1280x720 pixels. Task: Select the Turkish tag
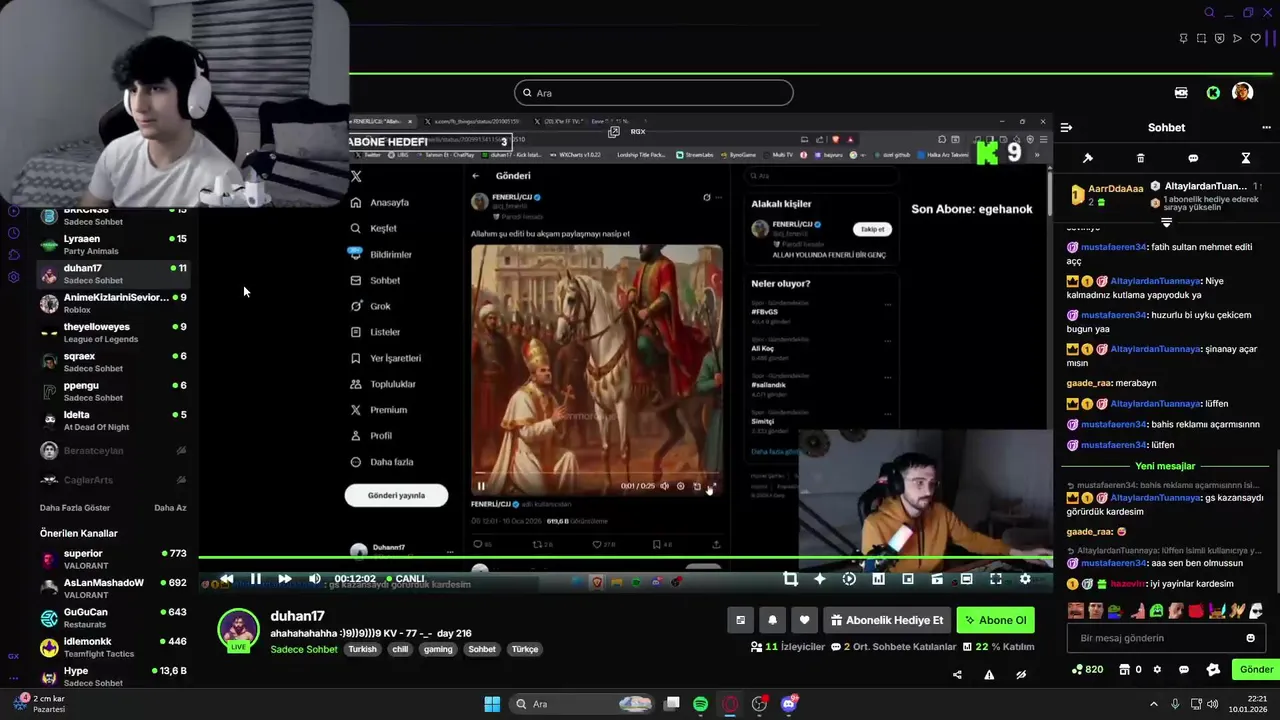362,649
